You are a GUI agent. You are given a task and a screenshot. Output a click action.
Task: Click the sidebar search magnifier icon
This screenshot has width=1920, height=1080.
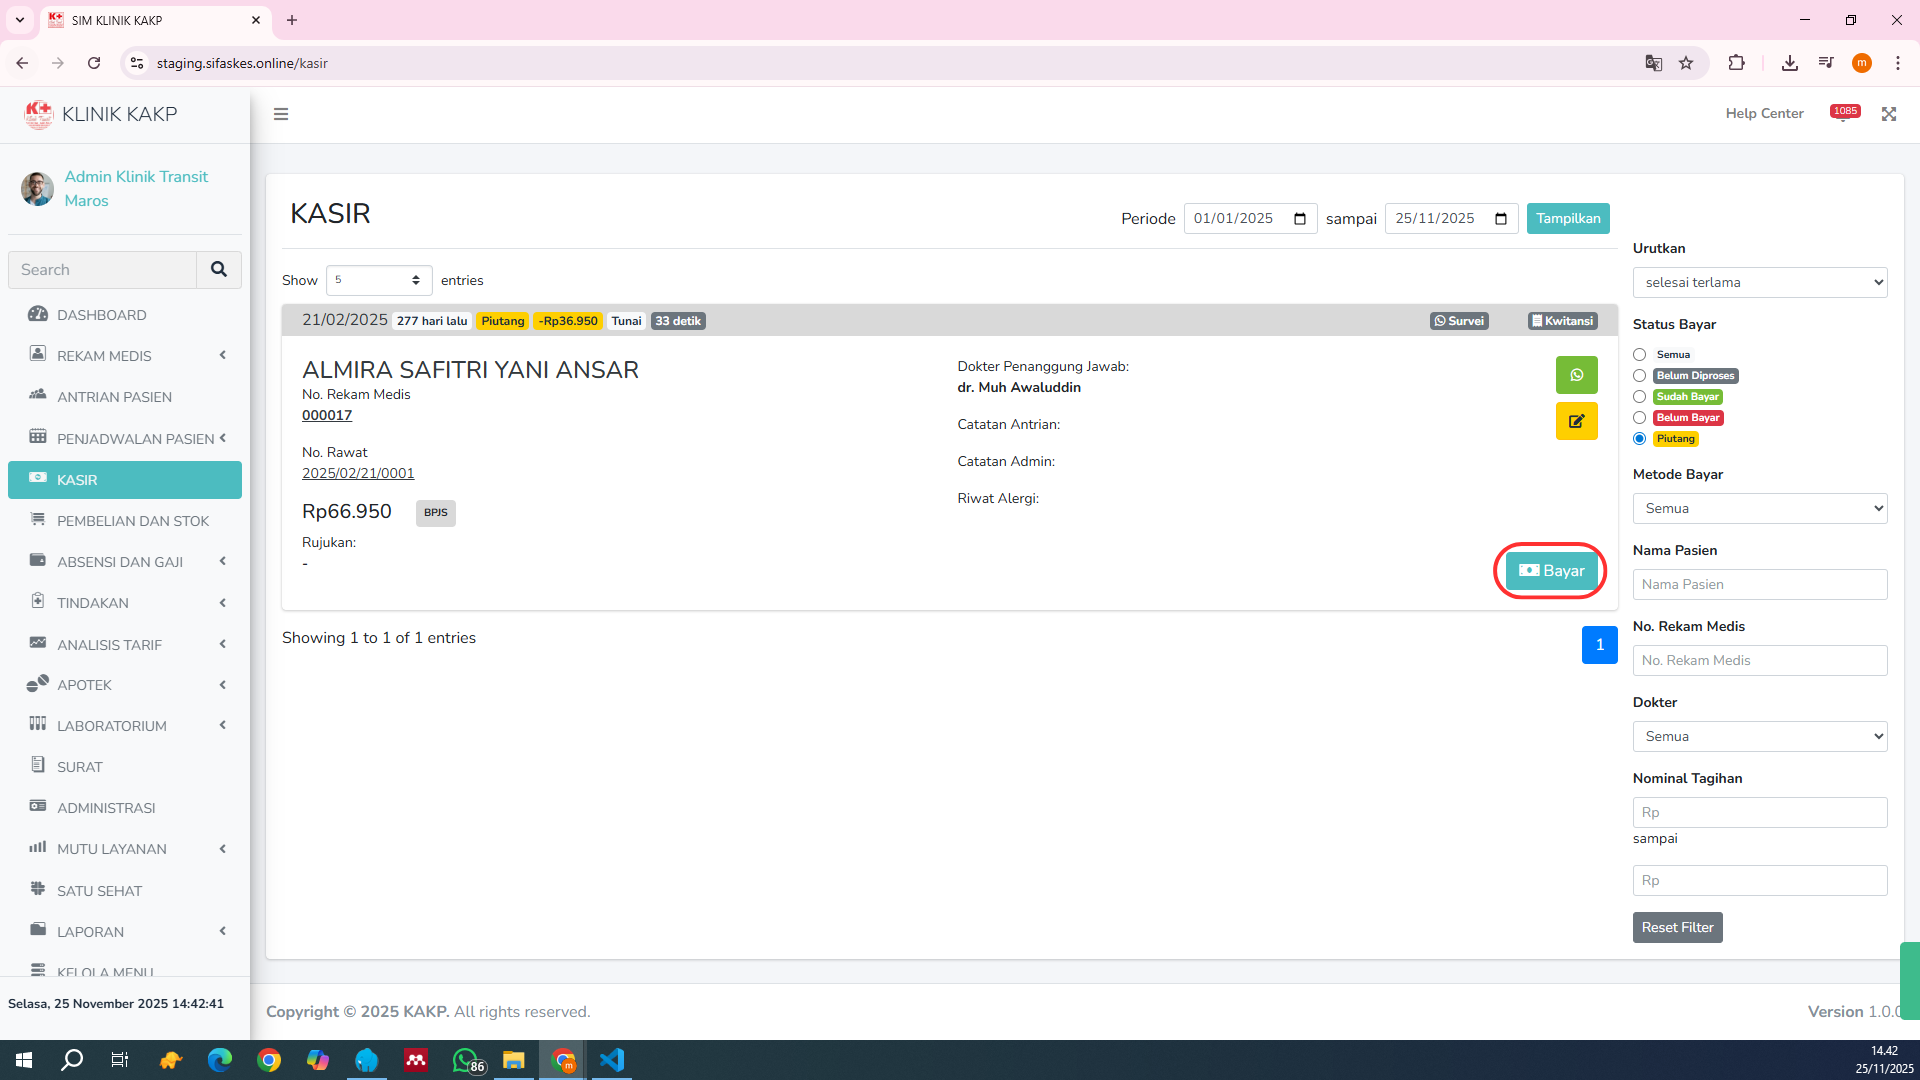pos(219,270)
